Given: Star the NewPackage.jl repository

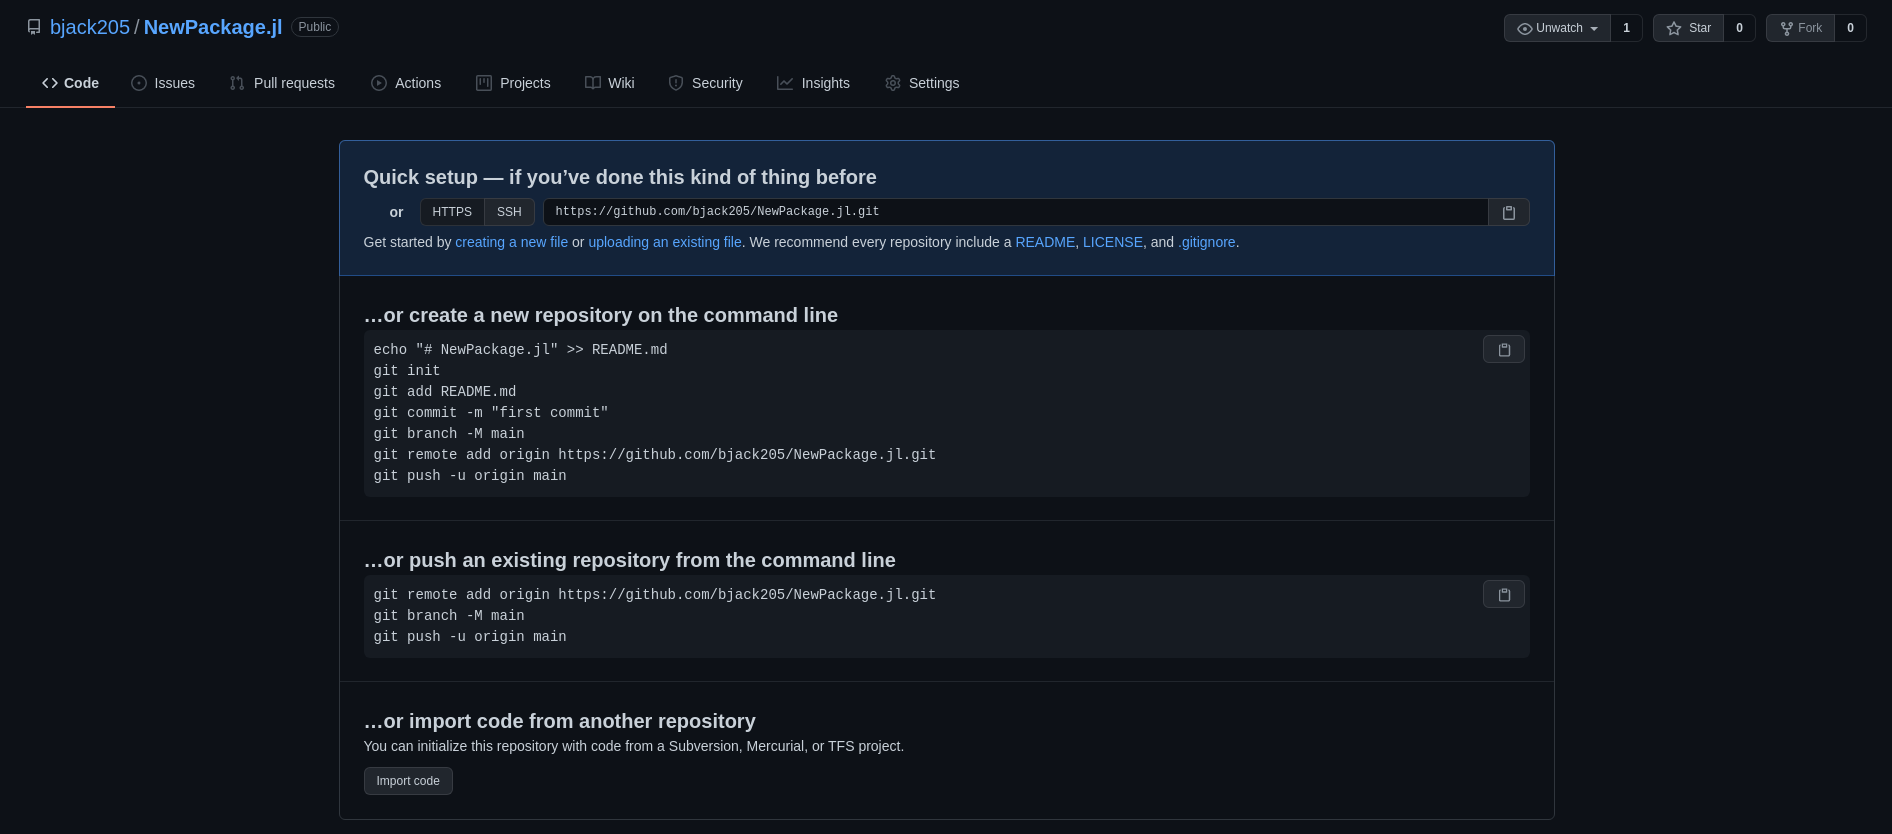Looking at the screenshot, I should [1688, 28].
